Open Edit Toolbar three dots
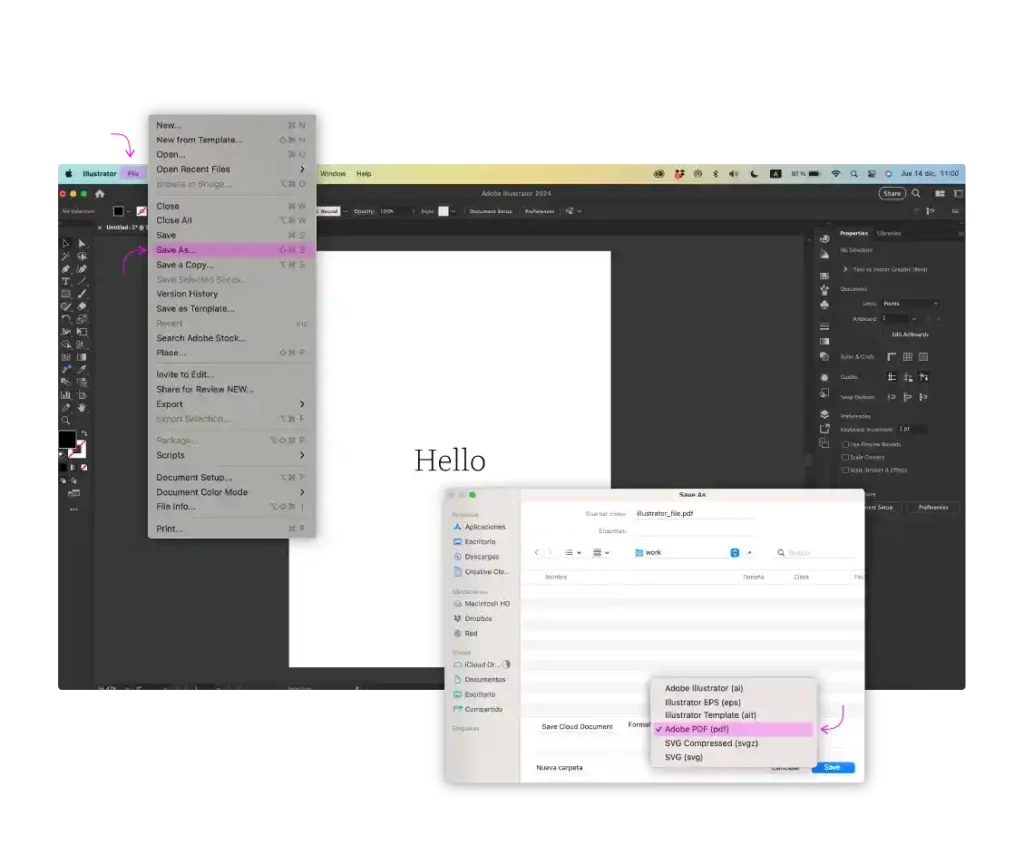The height and width of the screenshot is (854, 1024). point(74,509)
